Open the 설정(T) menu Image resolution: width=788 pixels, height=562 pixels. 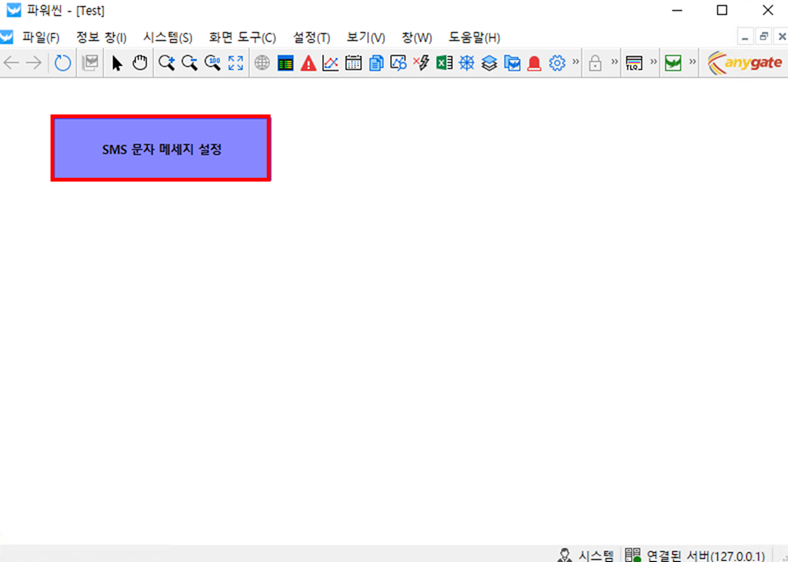(x=312, y=38)
